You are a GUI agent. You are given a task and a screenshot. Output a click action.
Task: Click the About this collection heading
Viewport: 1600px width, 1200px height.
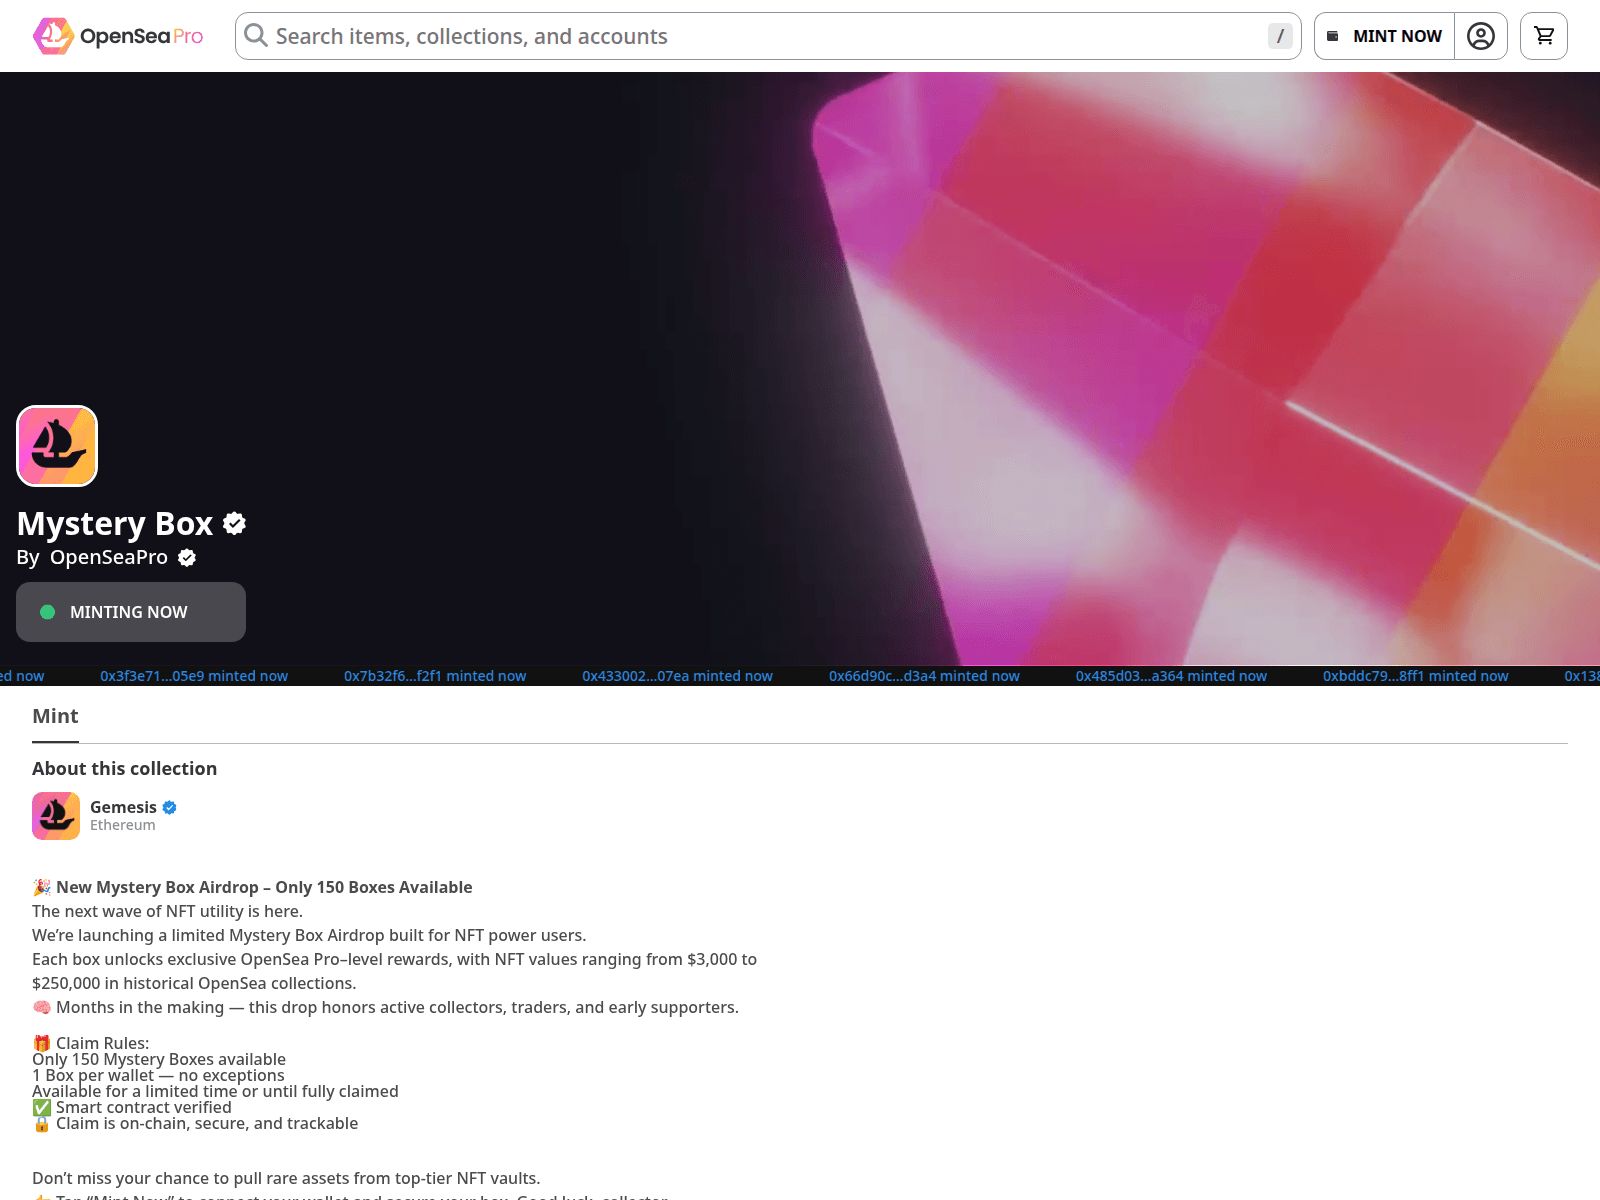point(124,768)
